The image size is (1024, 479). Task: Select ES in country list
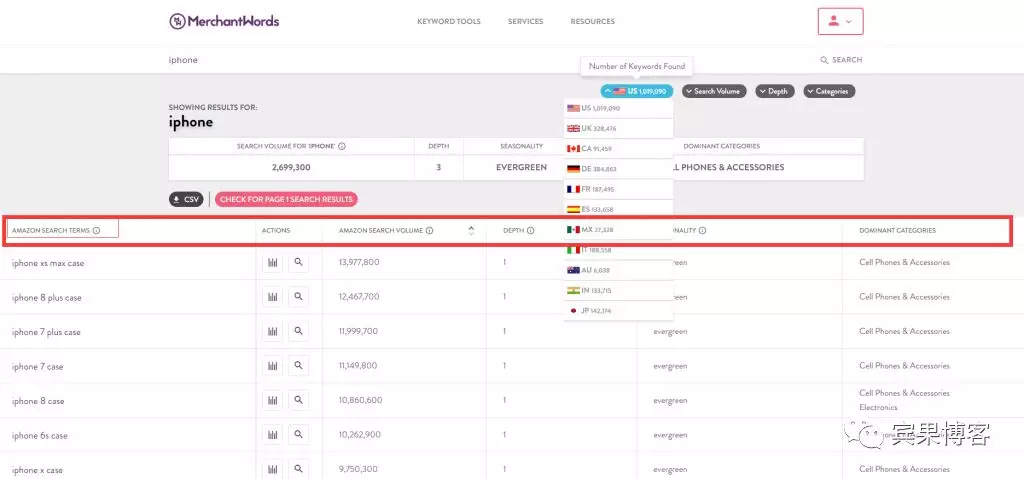618,210
